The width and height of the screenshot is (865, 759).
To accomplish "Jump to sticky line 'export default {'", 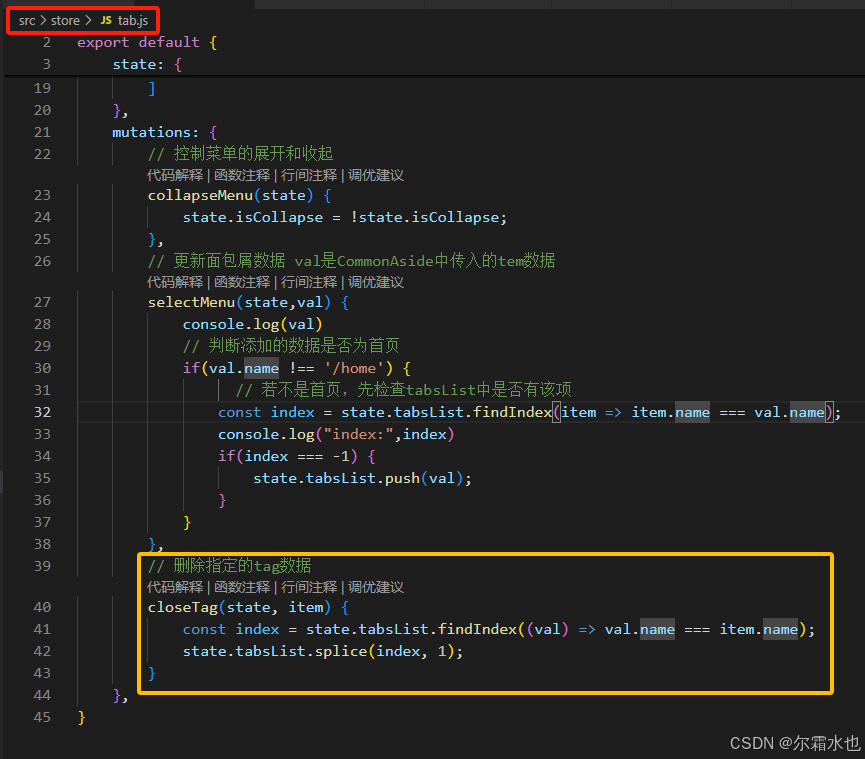I will click(147, 42).
